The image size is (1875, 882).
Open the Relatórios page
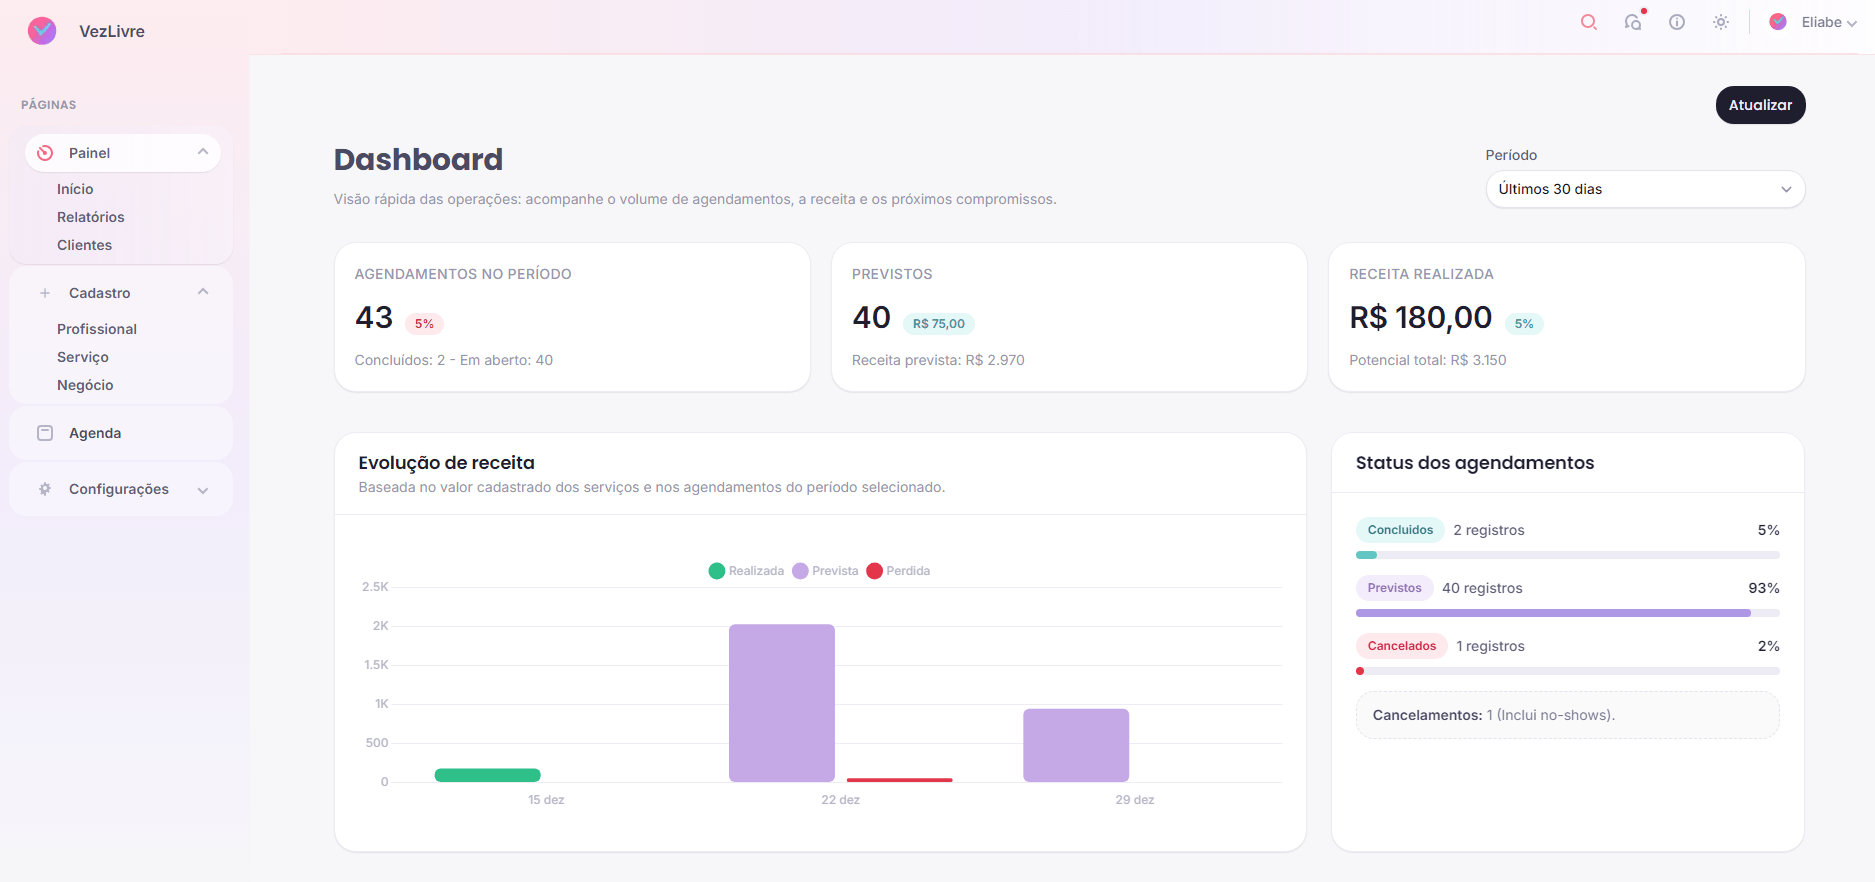point(91,217)
